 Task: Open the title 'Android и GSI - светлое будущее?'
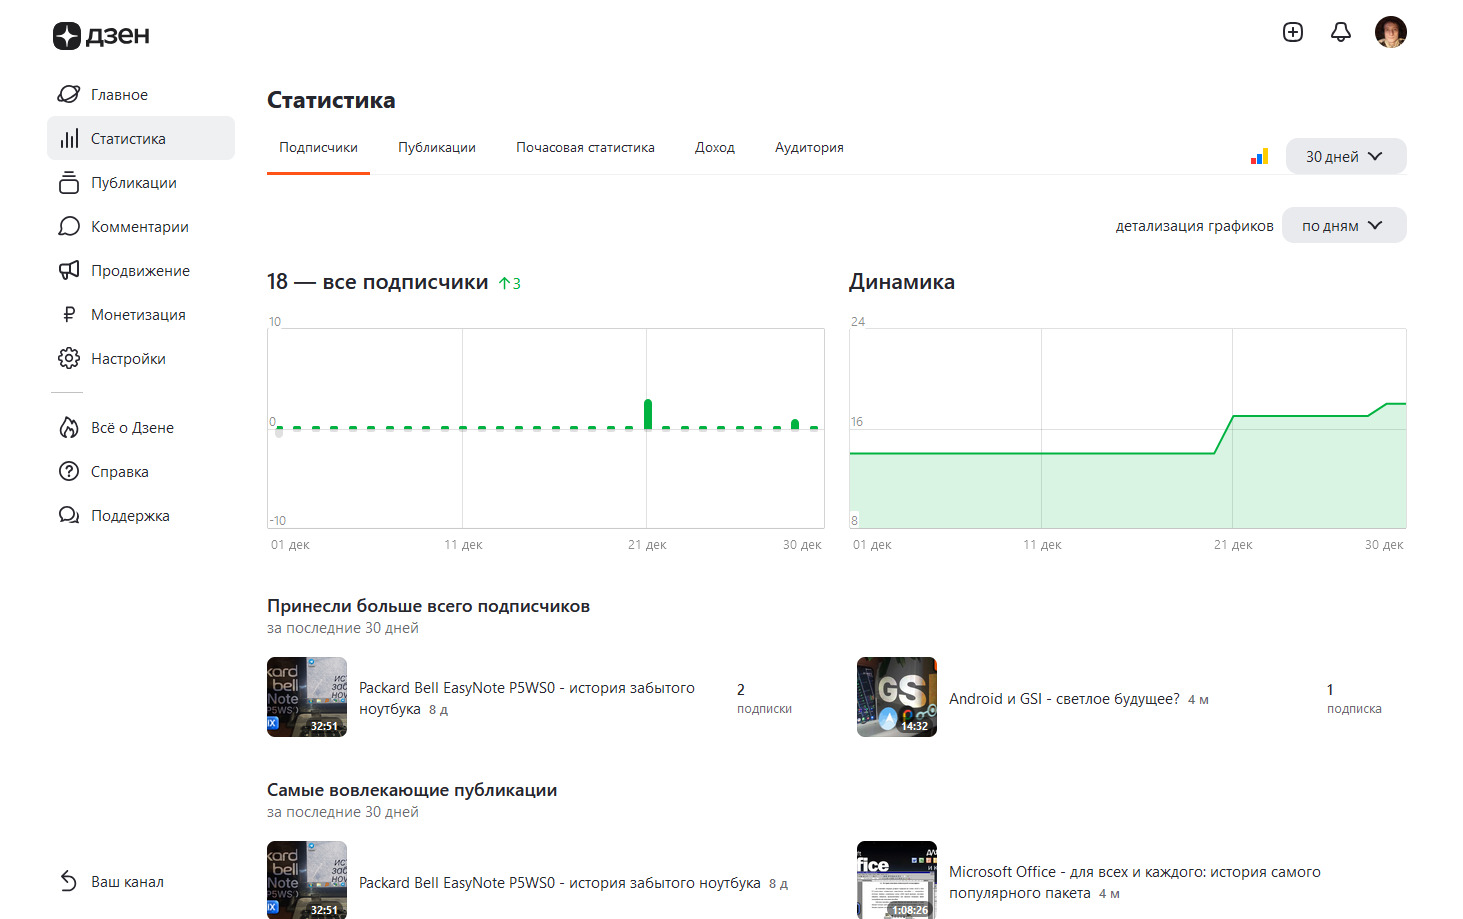[1064, 698]
